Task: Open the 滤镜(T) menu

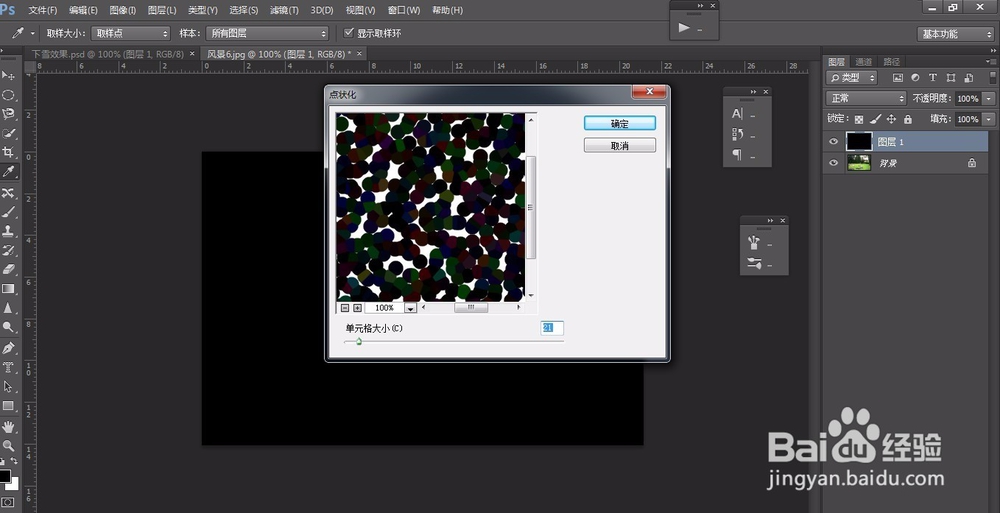Action: click(284, 10)
